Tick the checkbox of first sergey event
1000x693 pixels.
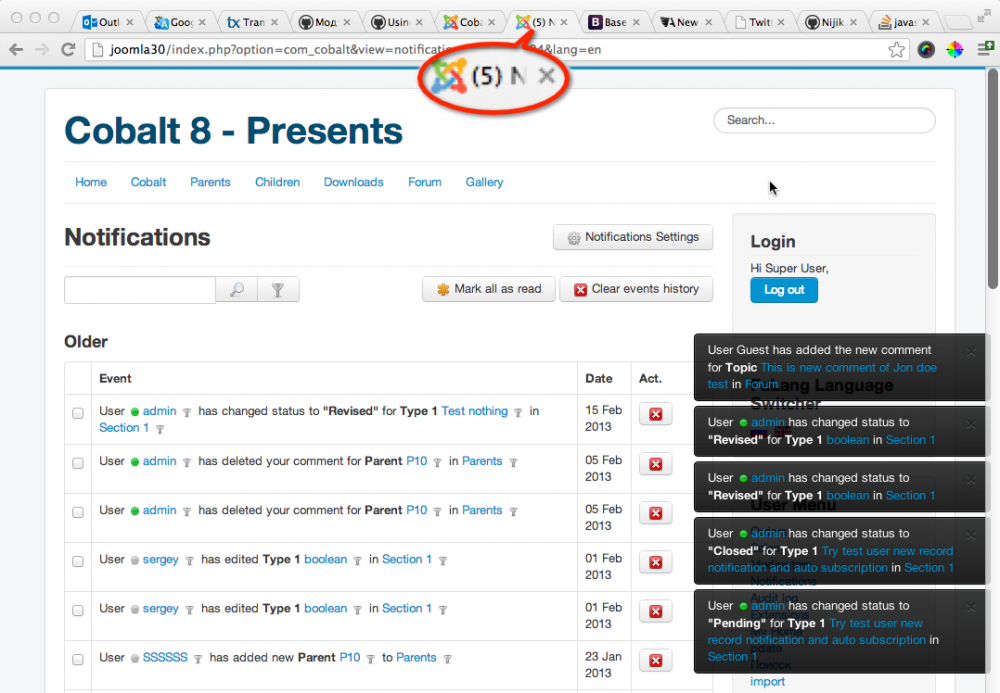click(78, 561)
